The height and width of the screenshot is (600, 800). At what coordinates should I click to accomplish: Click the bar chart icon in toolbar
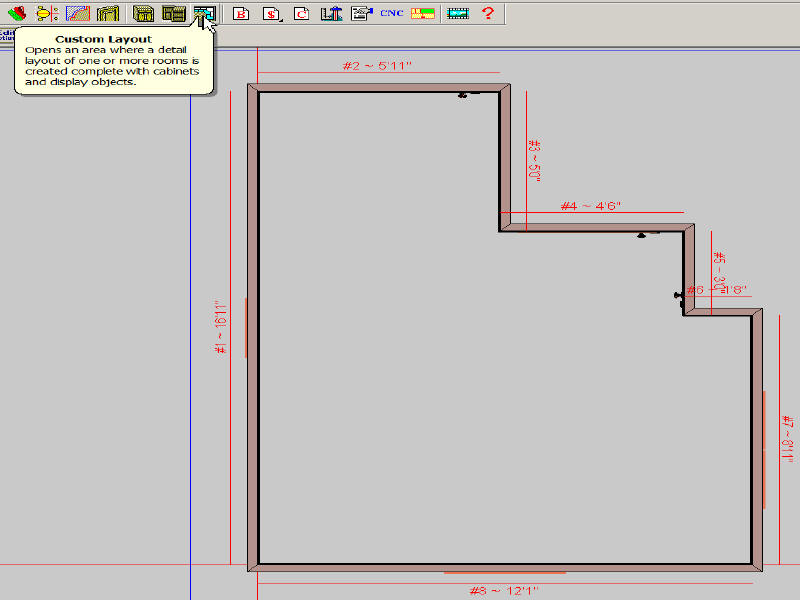click(331, 14)
